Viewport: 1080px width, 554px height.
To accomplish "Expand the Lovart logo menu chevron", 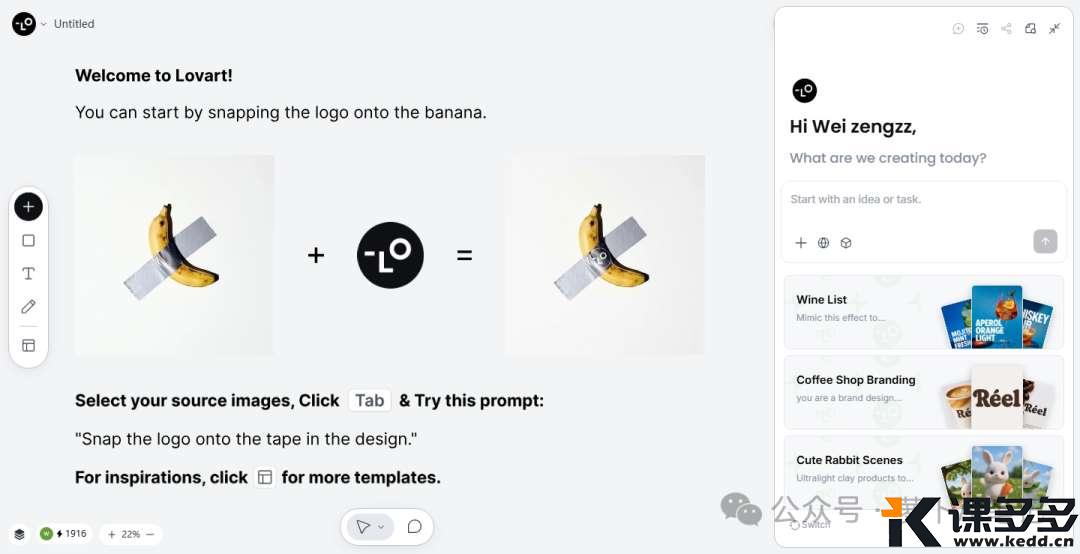I will (43, 24).
